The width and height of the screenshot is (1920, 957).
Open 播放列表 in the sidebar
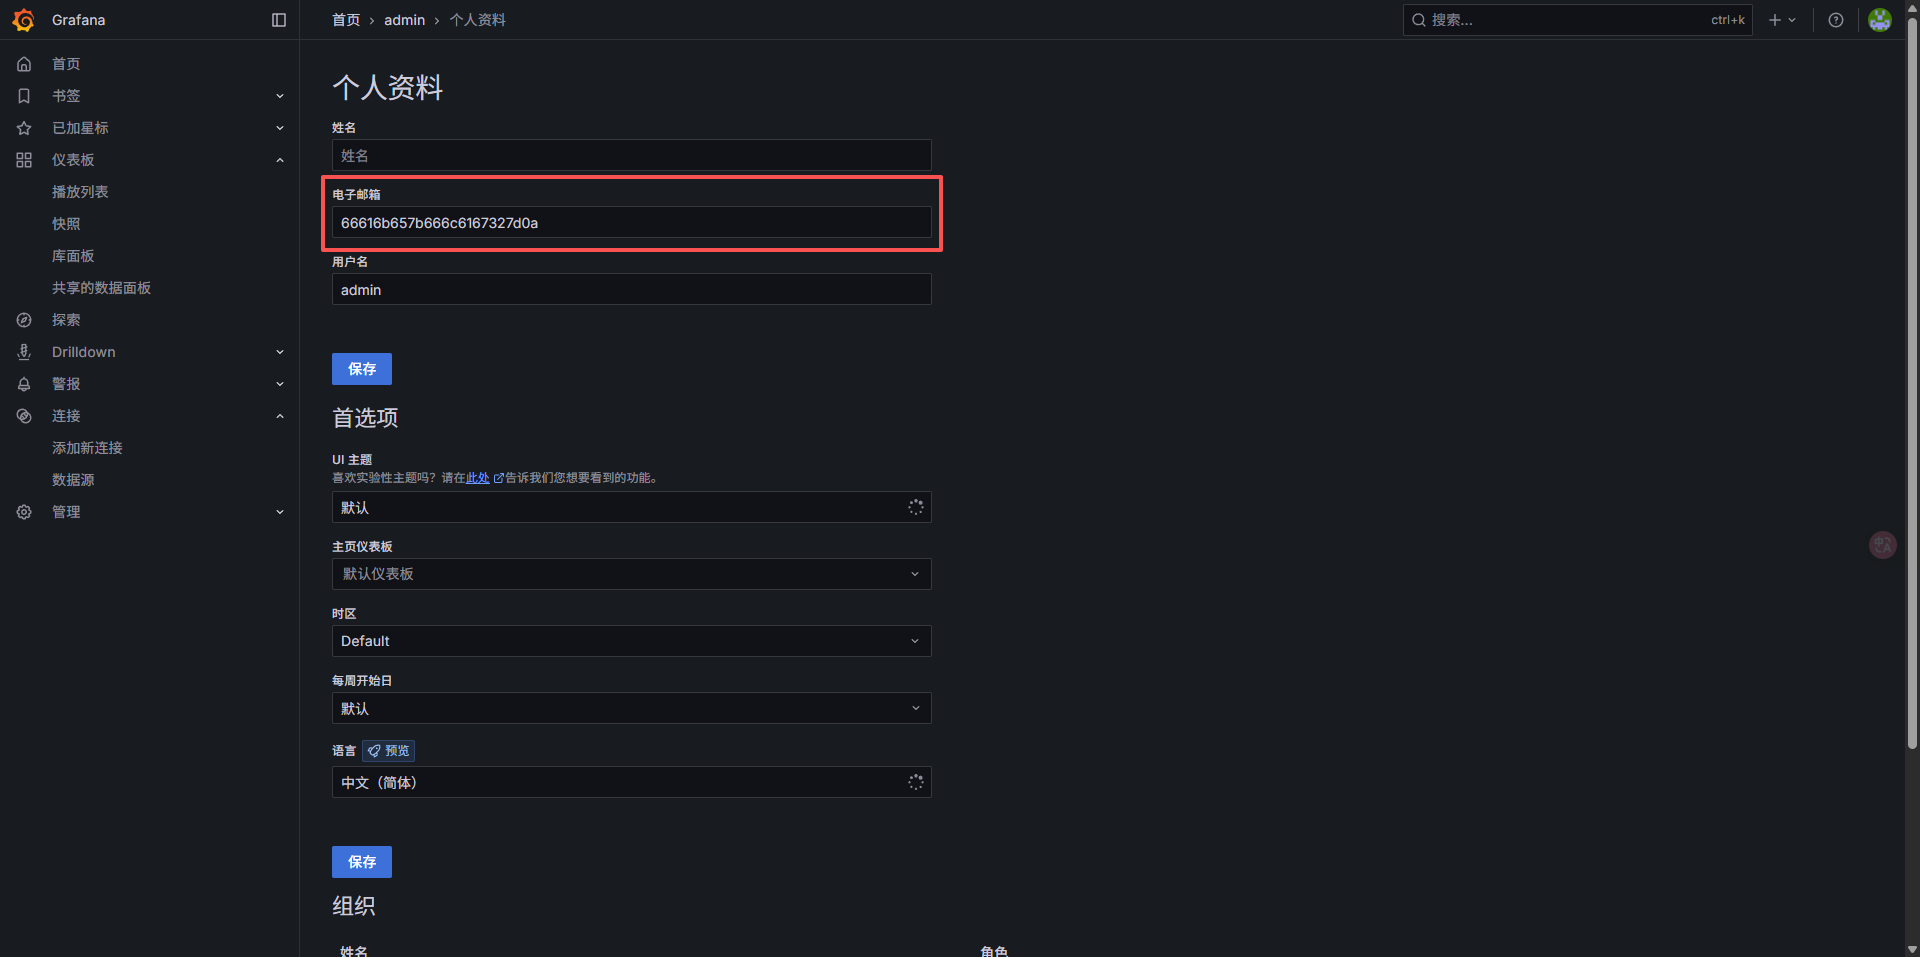click(x=80, y=192)
